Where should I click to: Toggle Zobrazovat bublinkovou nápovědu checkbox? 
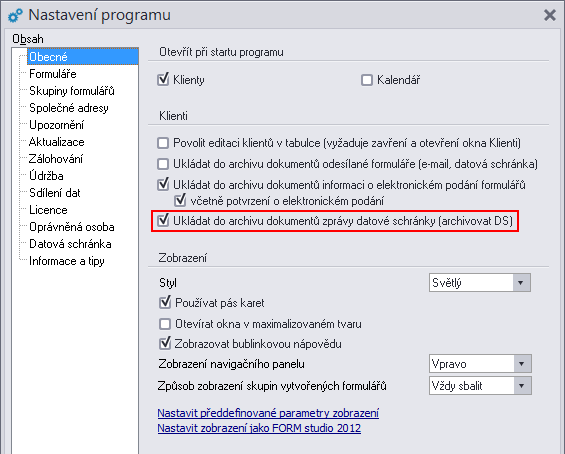[165, 343]
